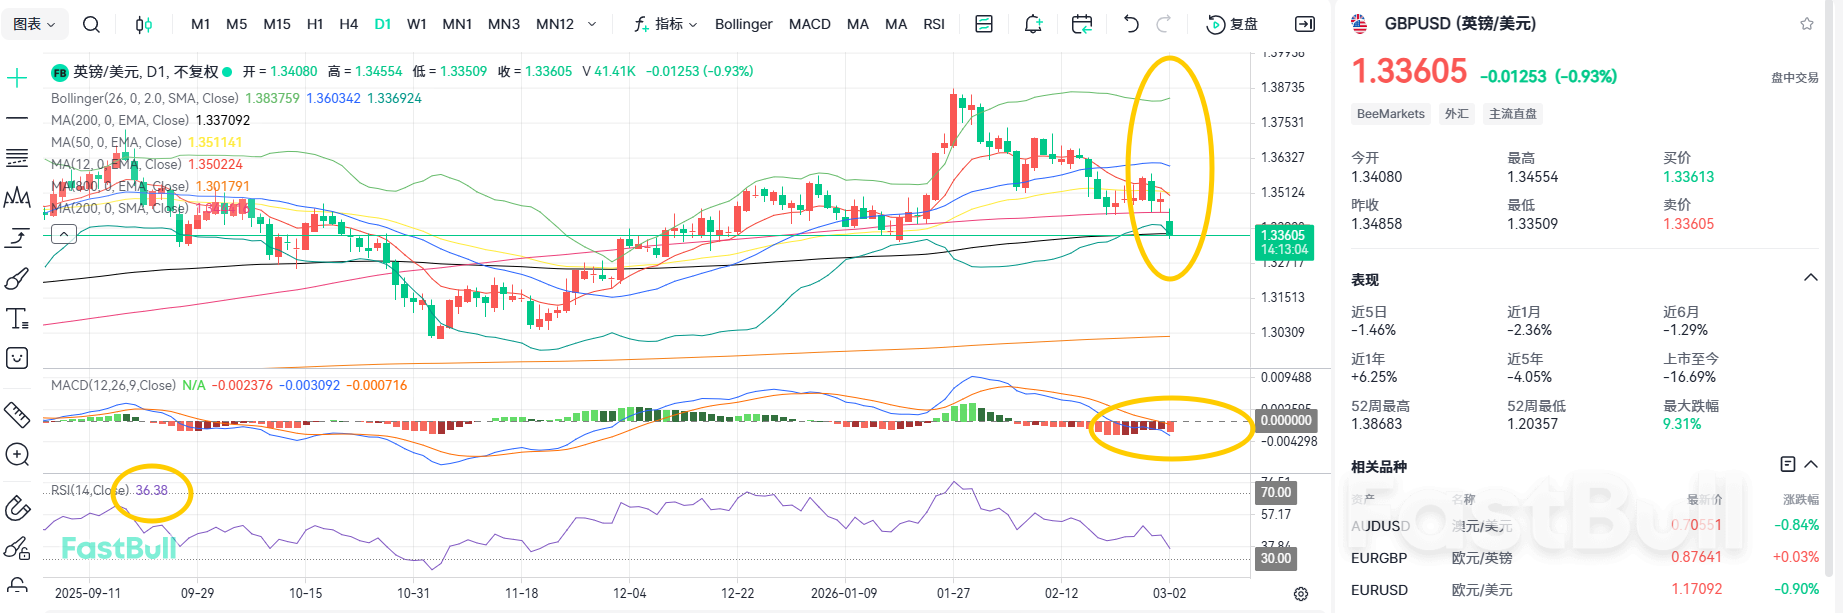This screenshot has width=1843, height=613.
Task: Choose the ruler measurement tool
Action: 17,413
